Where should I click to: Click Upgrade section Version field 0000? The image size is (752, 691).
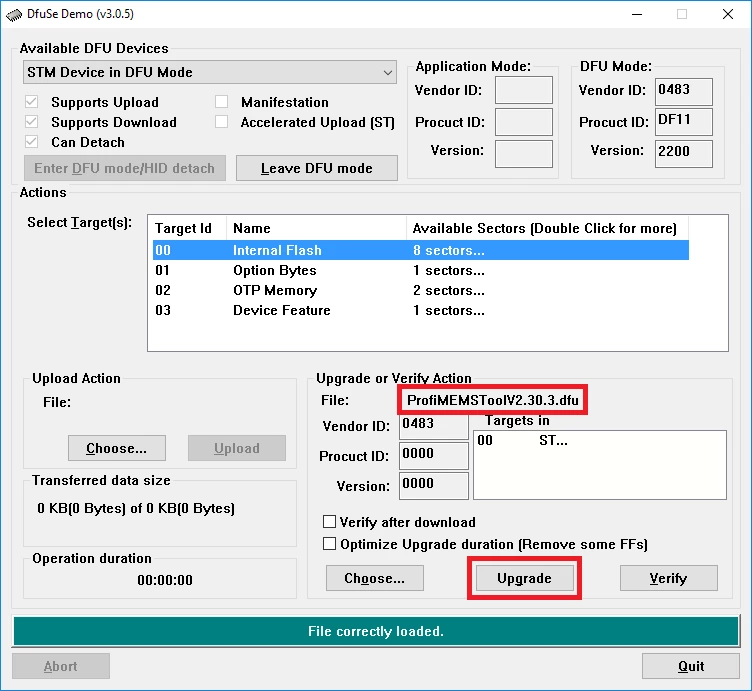[x=434, y=486]
